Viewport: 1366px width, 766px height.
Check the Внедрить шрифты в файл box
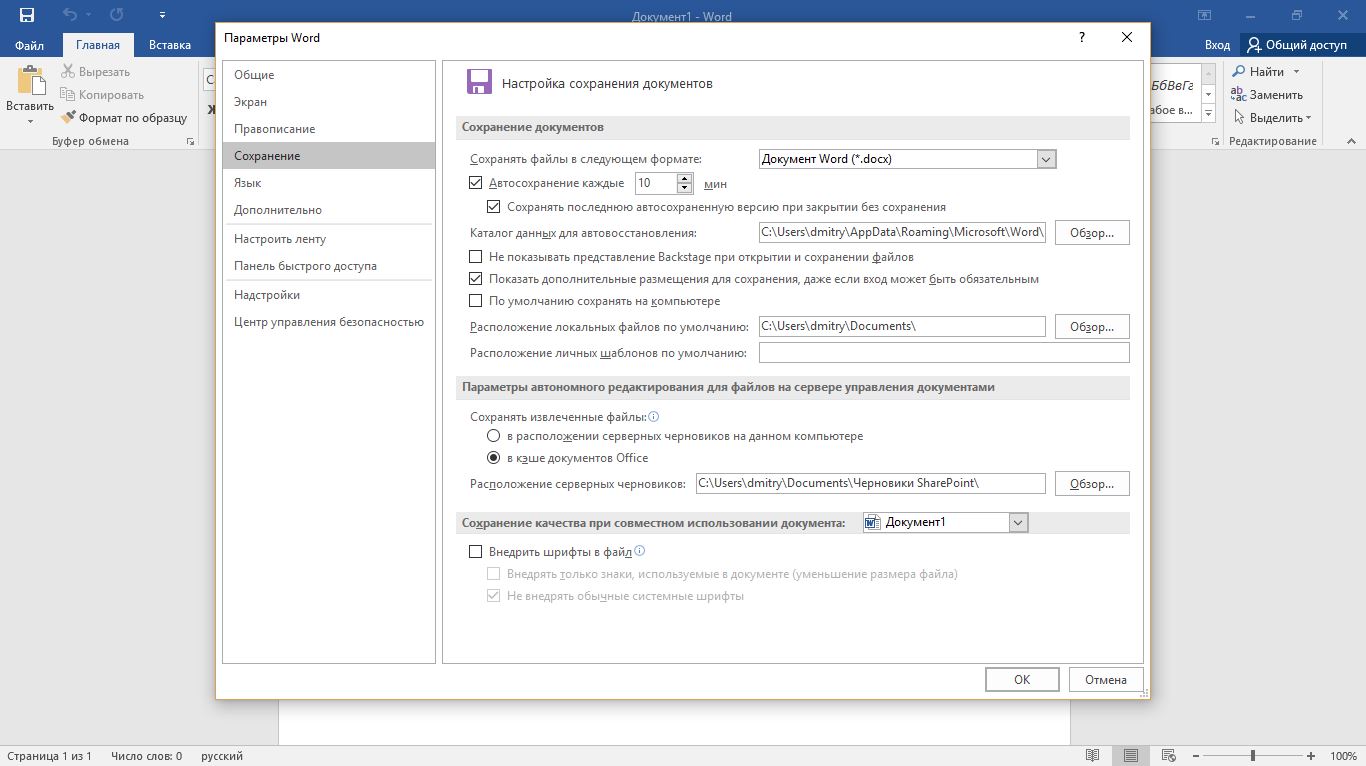(x=476, y=551)
